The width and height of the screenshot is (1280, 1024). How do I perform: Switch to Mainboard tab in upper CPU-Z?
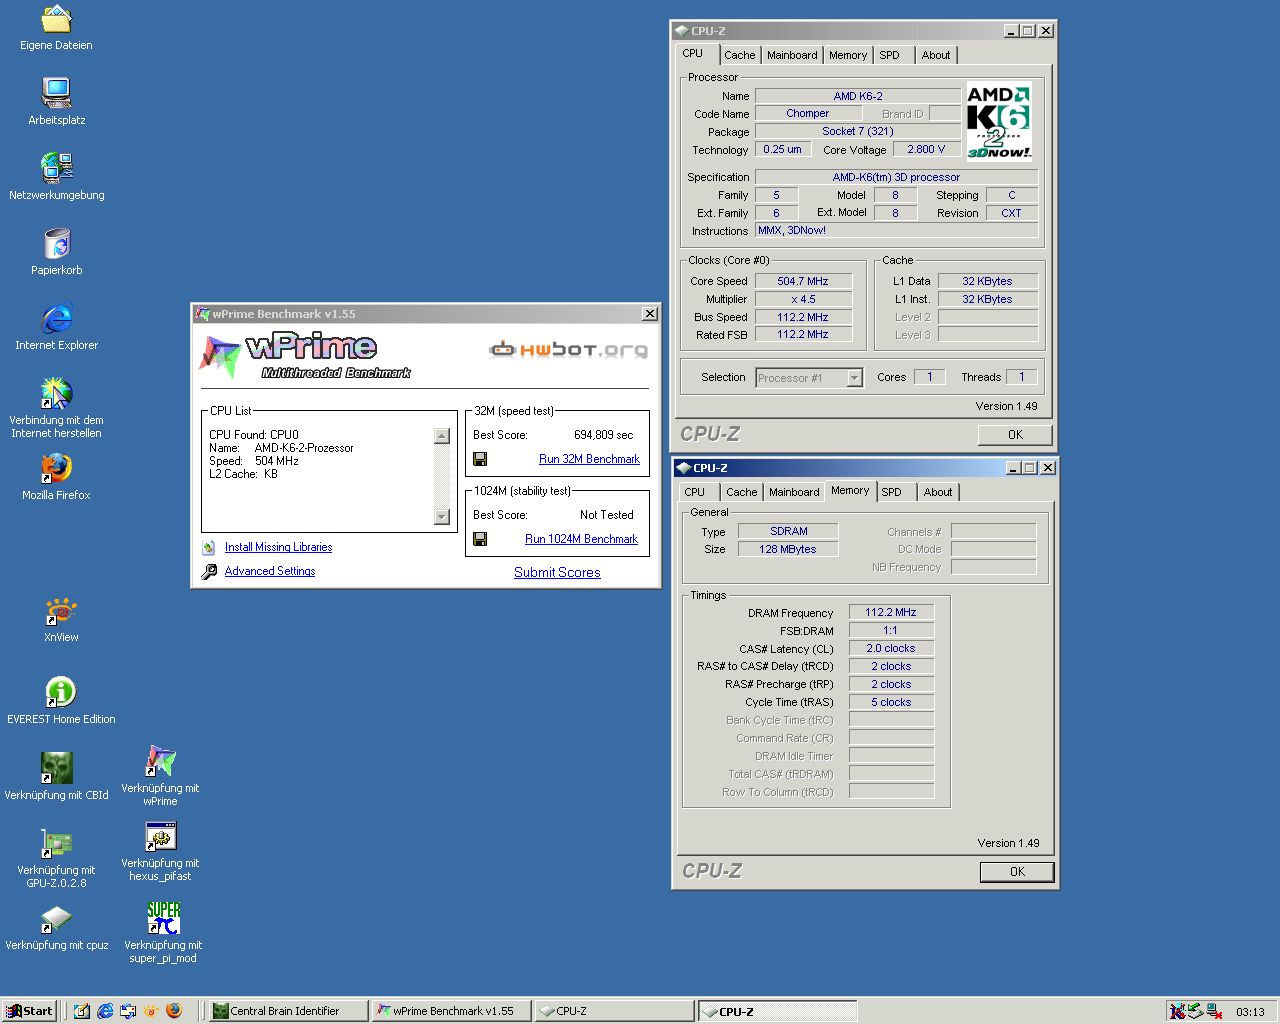pos(792,55)
